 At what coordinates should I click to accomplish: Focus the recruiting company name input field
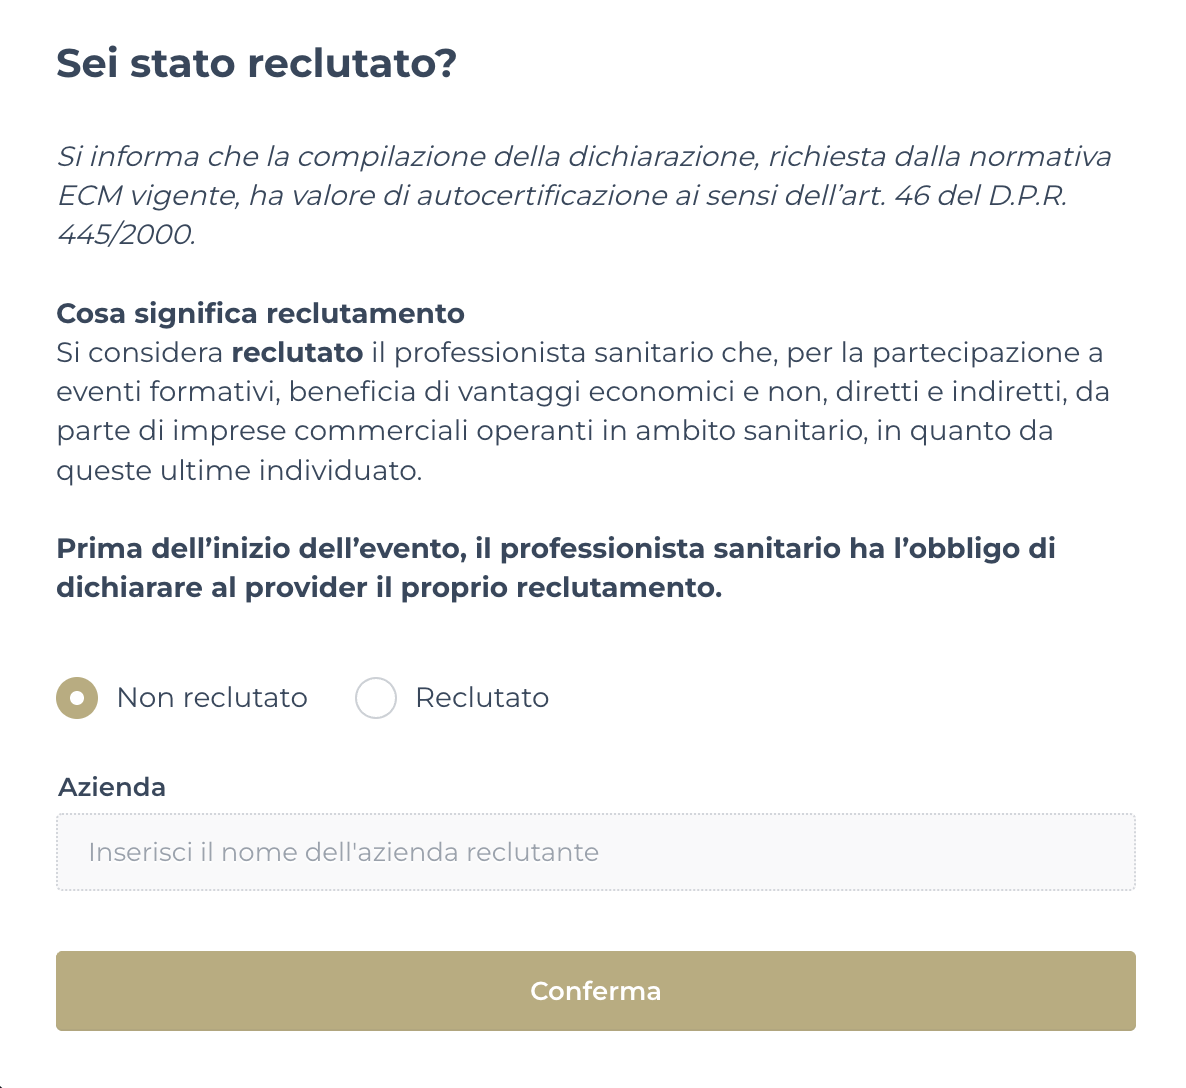coord(595,852)
